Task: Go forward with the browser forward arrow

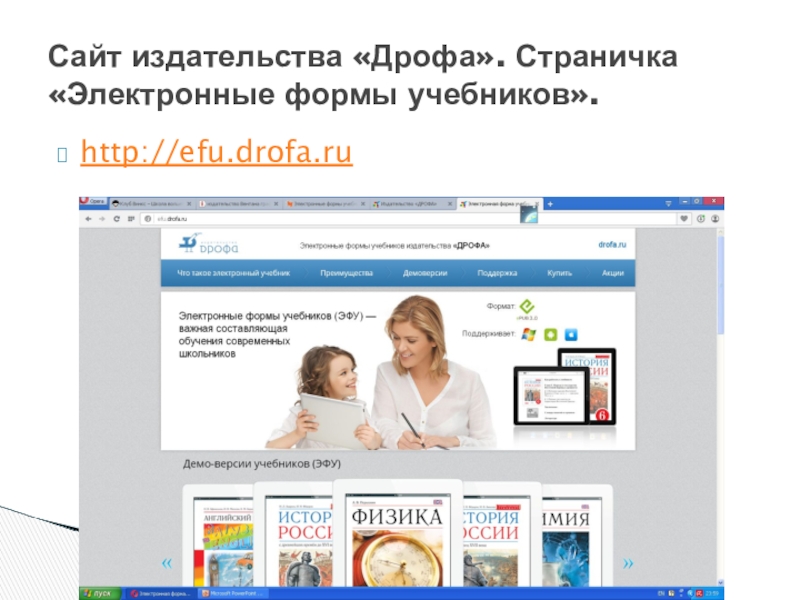Action: [102, 219]
